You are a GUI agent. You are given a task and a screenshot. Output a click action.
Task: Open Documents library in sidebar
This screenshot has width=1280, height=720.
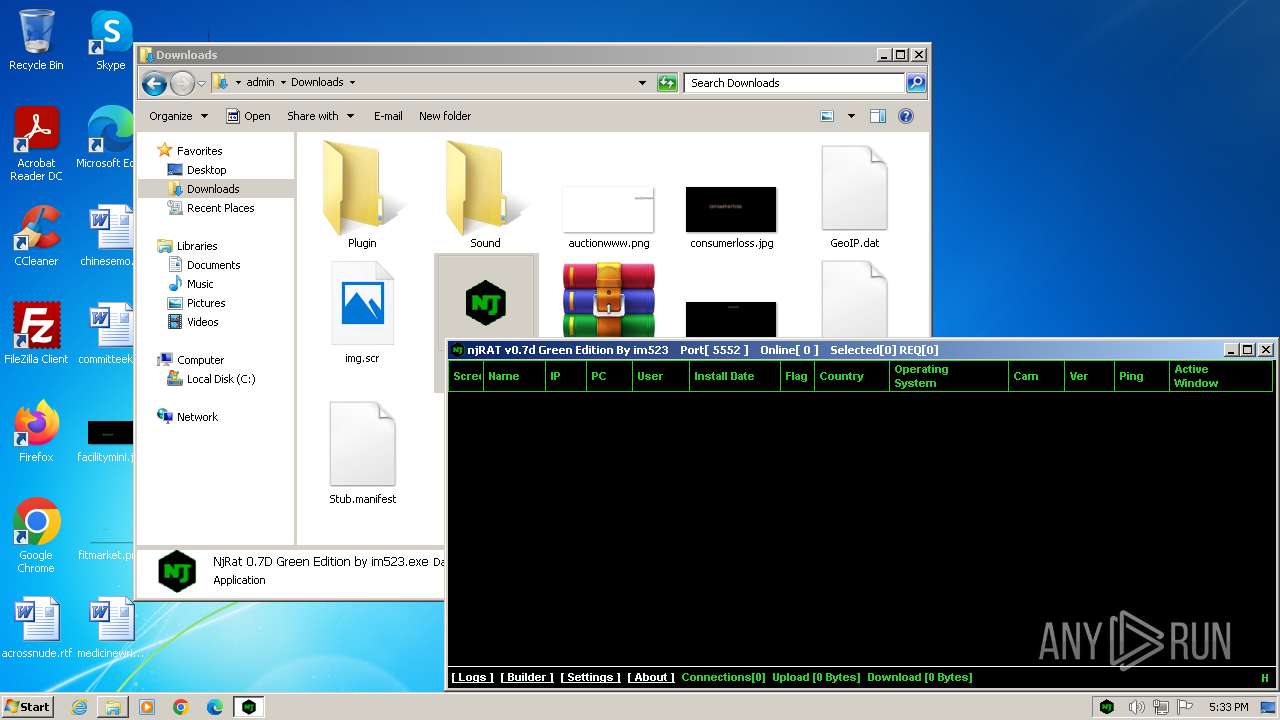tap(213, 265)
